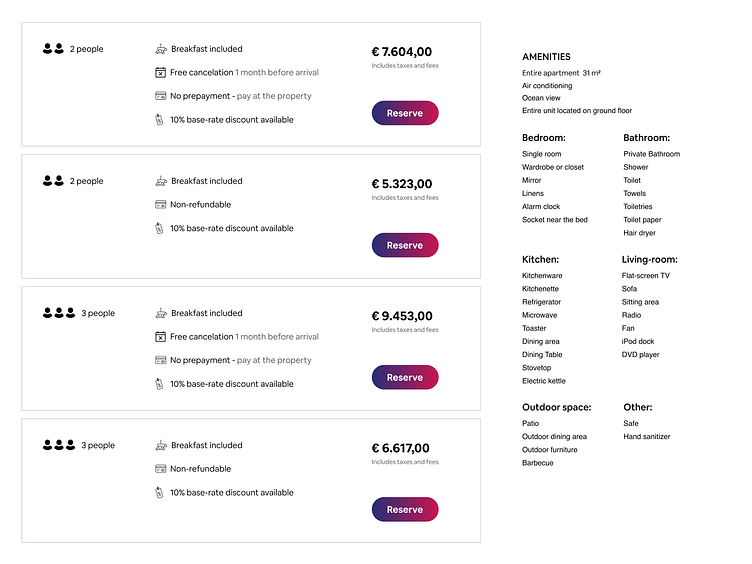Click non-refundable card icon in €5.323,00 offer
752x564 pixels.
(160, 204)
